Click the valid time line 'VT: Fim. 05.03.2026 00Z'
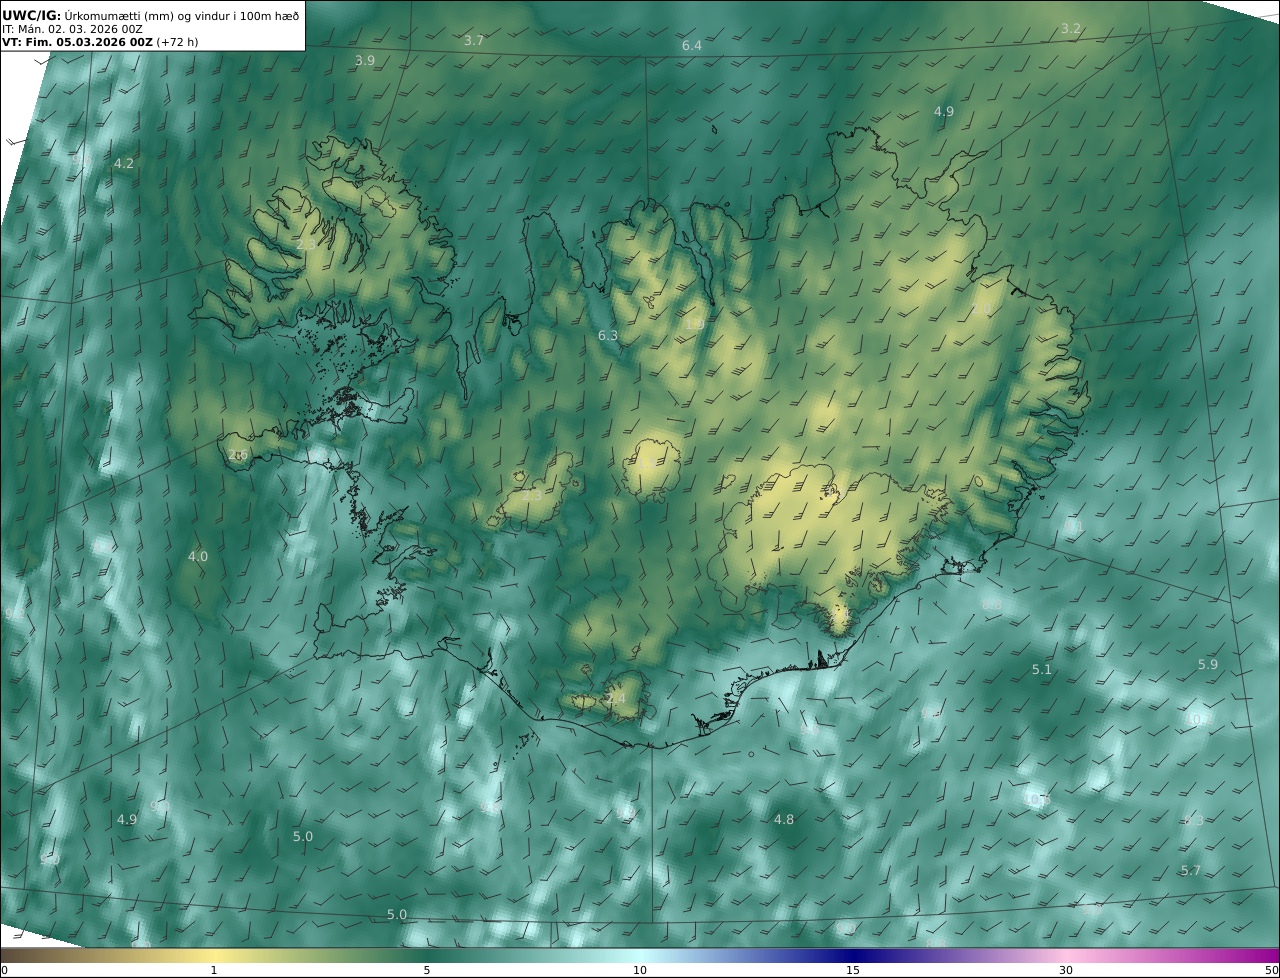Viewport: 1280px width, 978px height. (x=78, y=43)
